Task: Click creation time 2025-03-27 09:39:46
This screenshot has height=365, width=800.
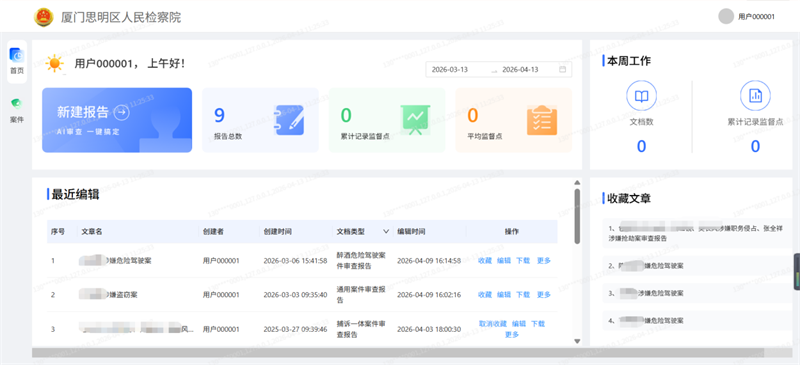Action: 295,329
